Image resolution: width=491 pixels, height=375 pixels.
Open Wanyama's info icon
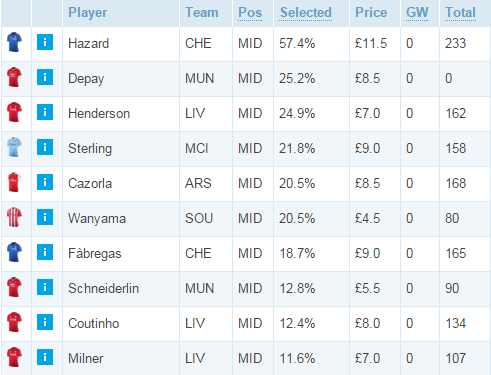tap(45, 217)
